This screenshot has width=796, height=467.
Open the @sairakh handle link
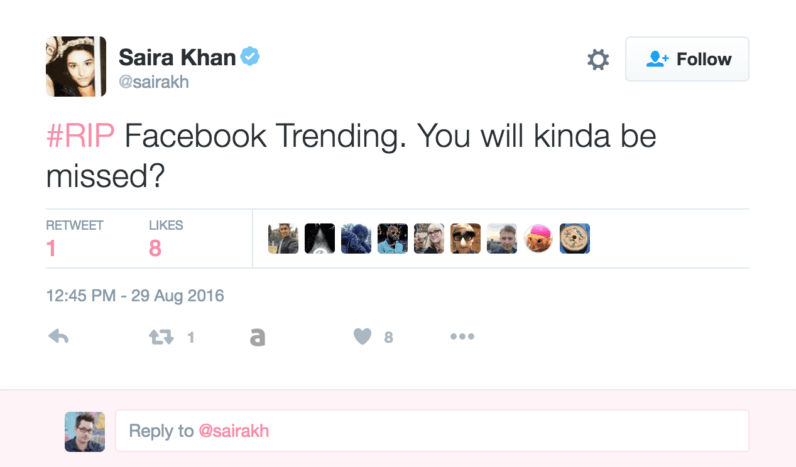point(154,82)
